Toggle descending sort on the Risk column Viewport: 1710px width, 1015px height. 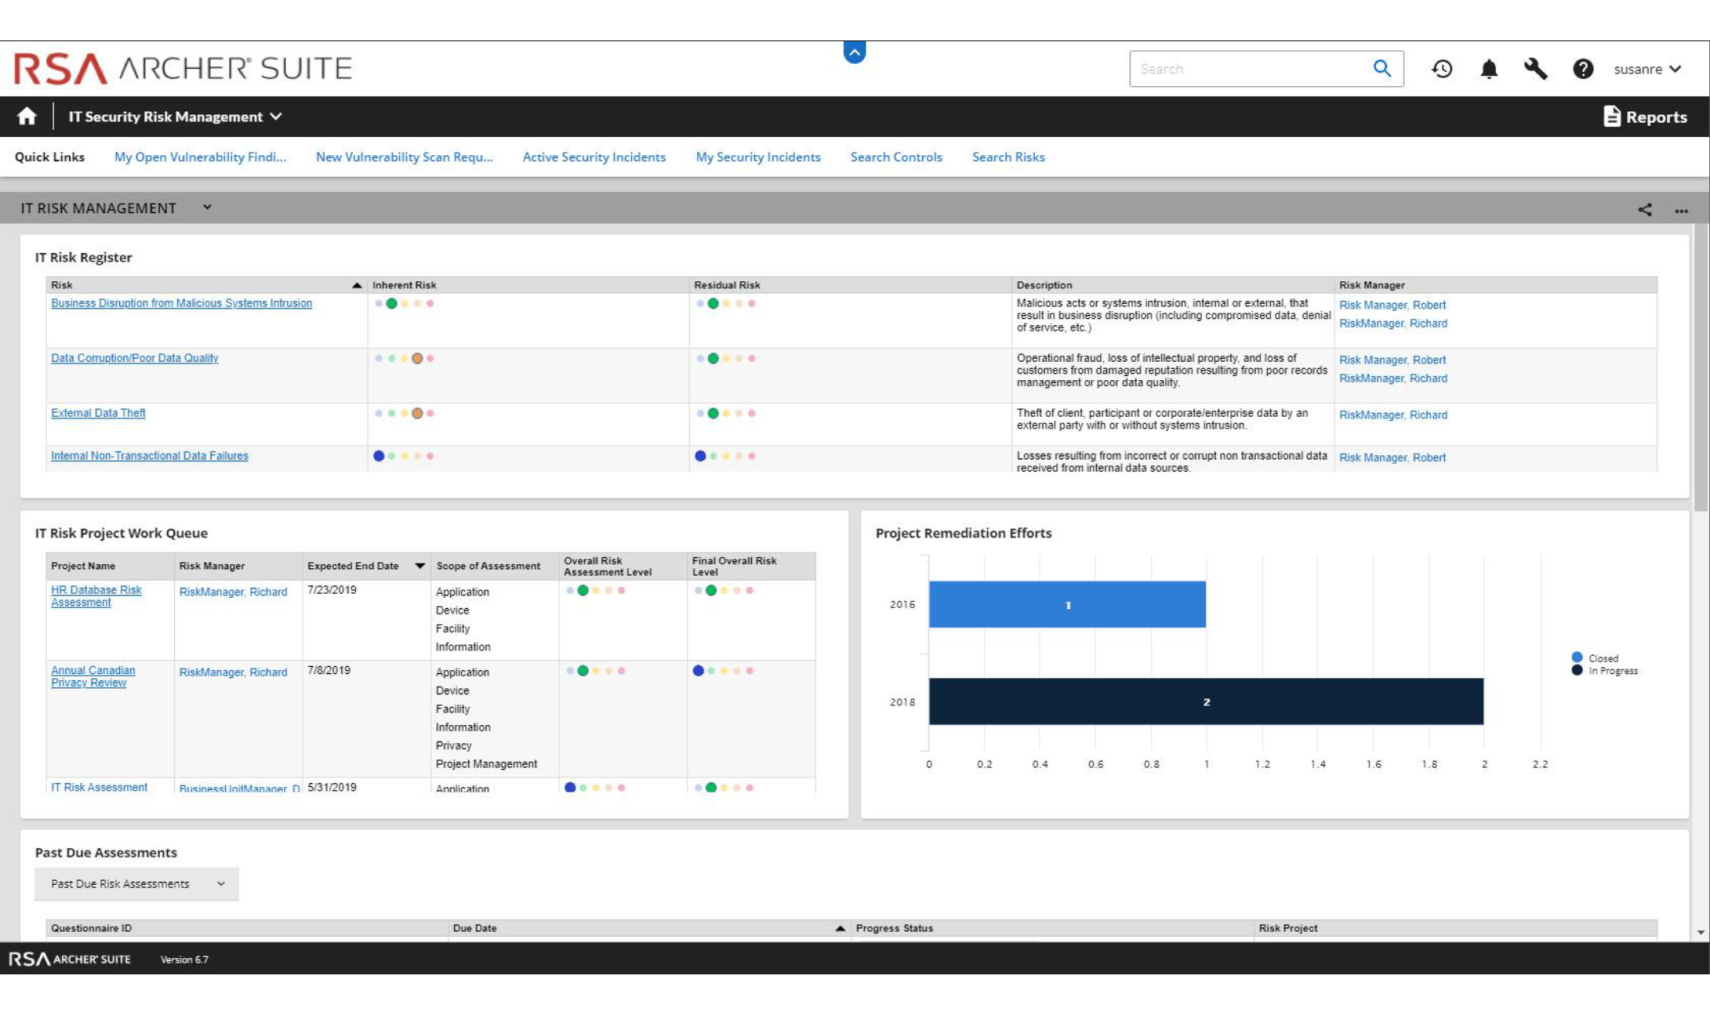(356, 284)
